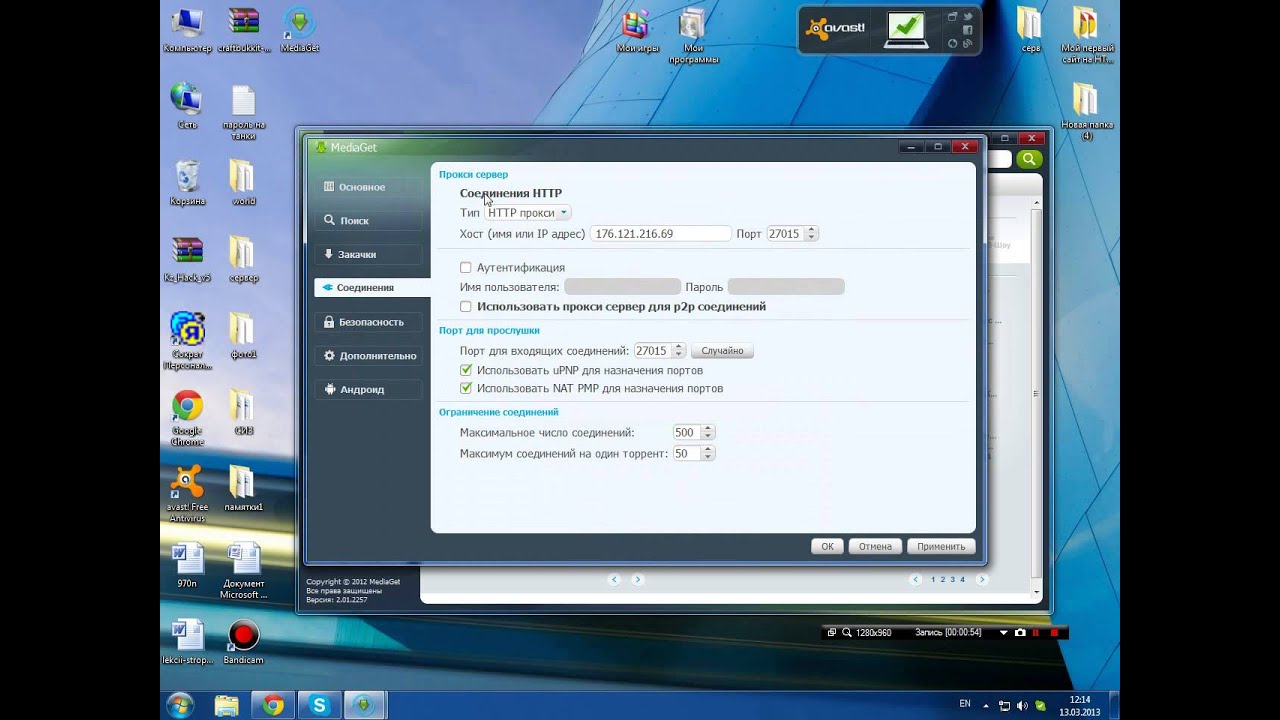Select the Google Chrome desktop icon
The height and width of the screenshot is (720, 1280).
187,418
